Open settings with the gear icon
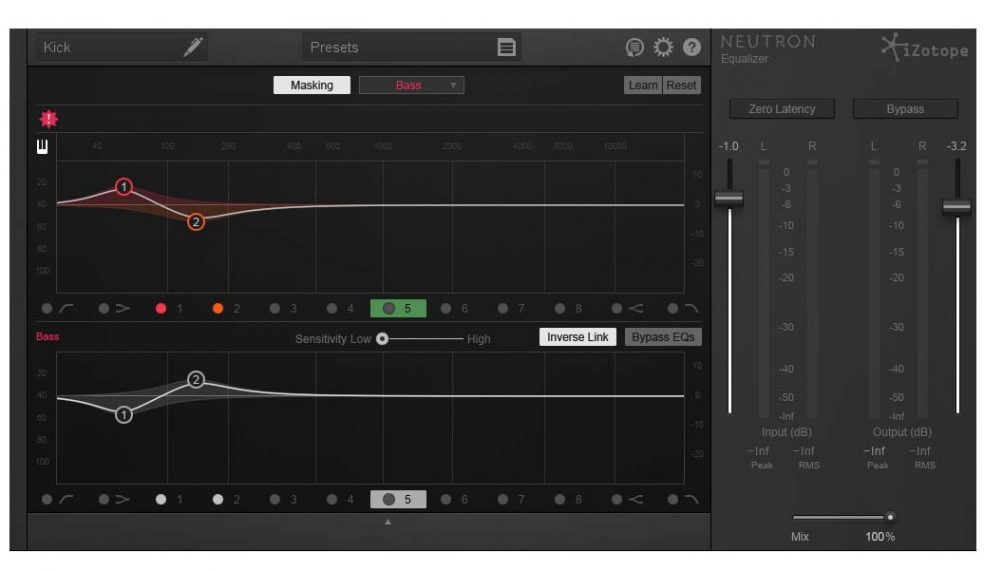984x572 pixels. 663,47
